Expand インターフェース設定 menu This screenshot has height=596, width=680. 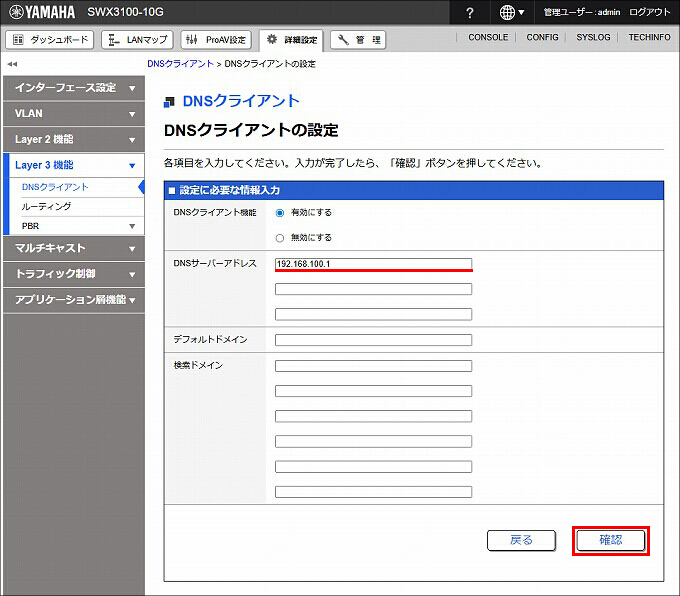click(74, 88)
